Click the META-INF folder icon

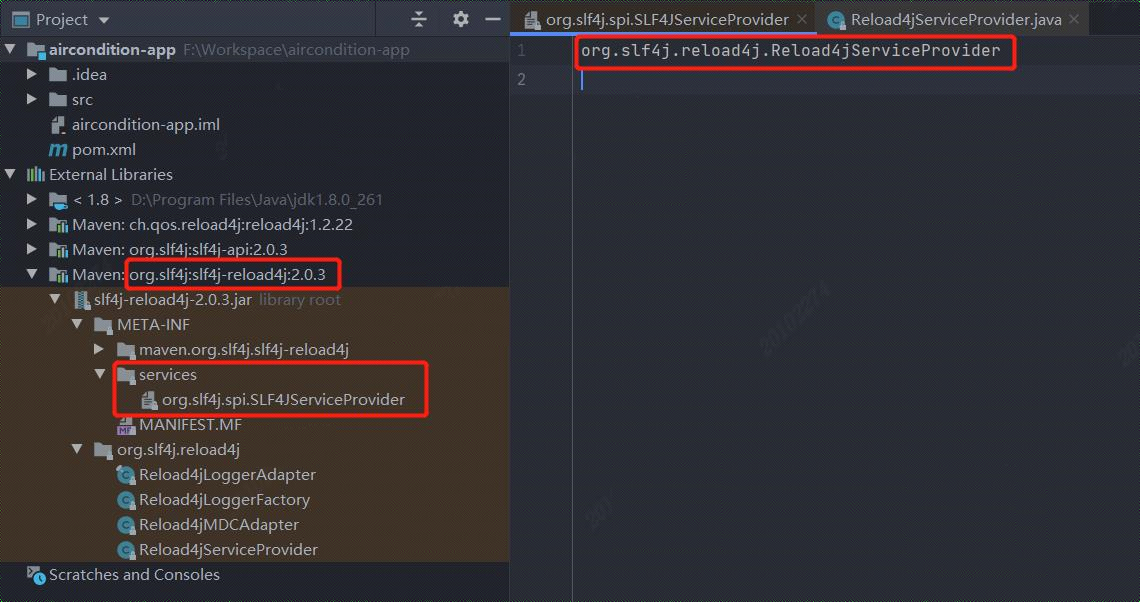pyautogui.click(x=103, y=325)
